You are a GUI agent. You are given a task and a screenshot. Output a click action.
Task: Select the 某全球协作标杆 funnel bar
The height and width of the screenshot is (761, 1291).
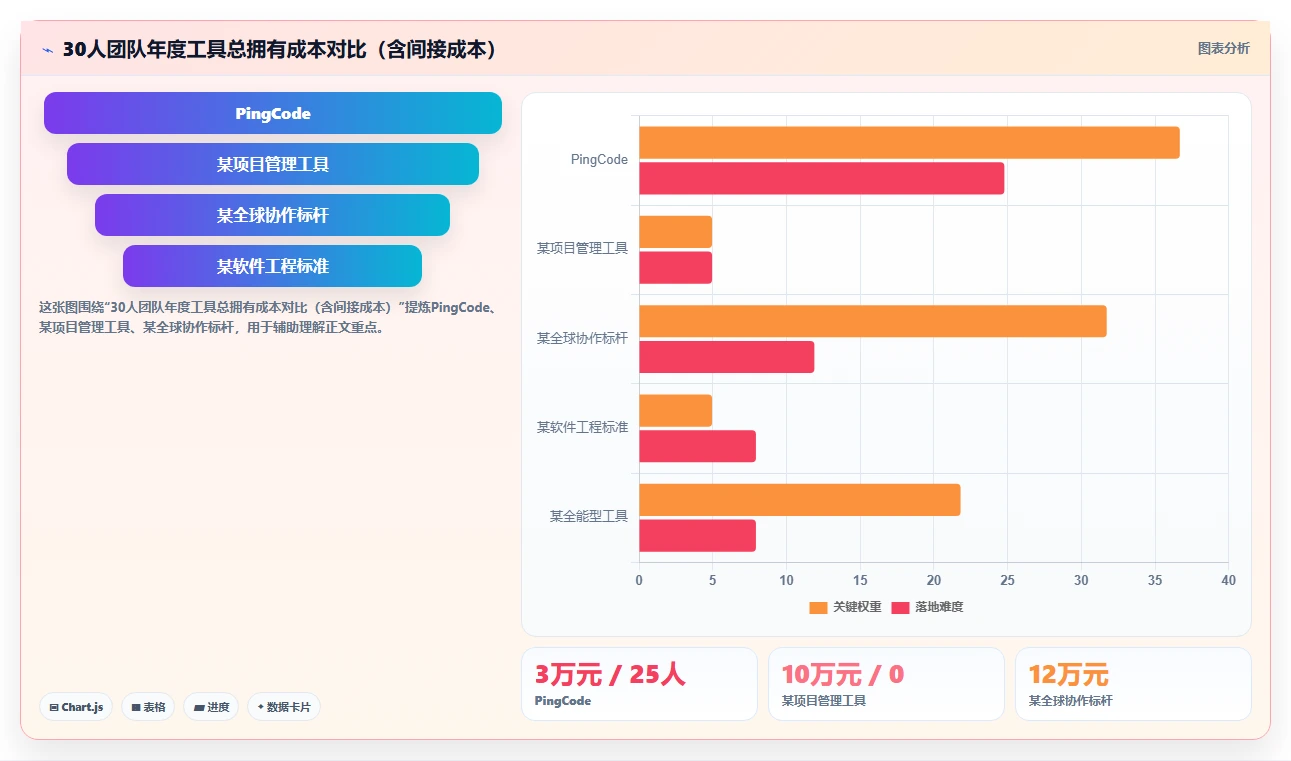point(273,215)
